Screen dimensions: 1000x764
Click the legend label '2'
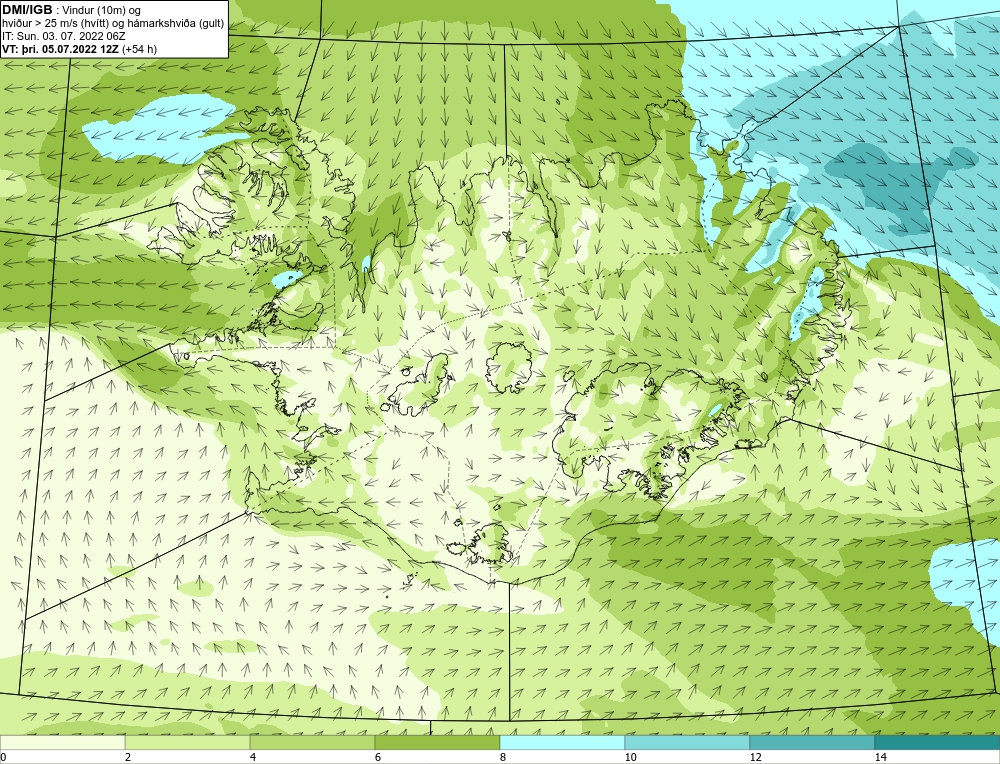point(128,758)
